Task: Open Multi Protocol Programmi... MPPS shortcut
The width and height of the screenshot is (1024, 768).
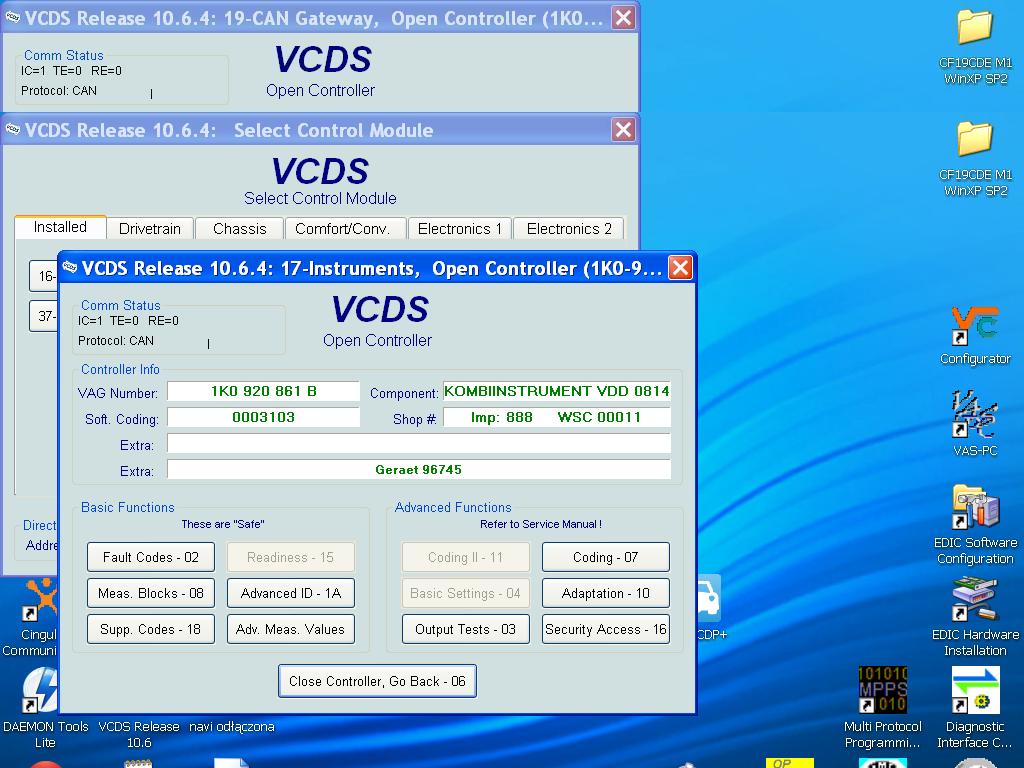Action: [x=882, y=708]
